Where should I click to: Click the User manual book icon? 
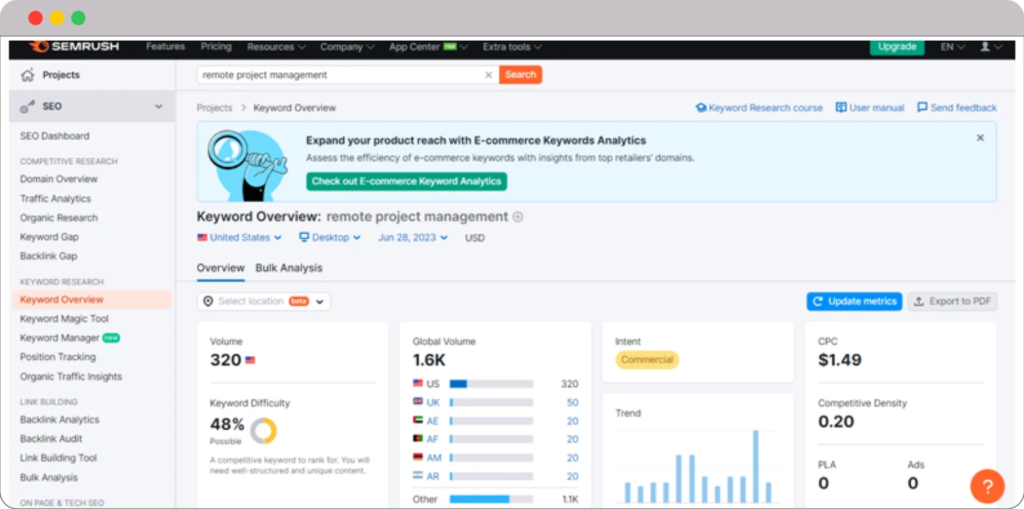841,107
